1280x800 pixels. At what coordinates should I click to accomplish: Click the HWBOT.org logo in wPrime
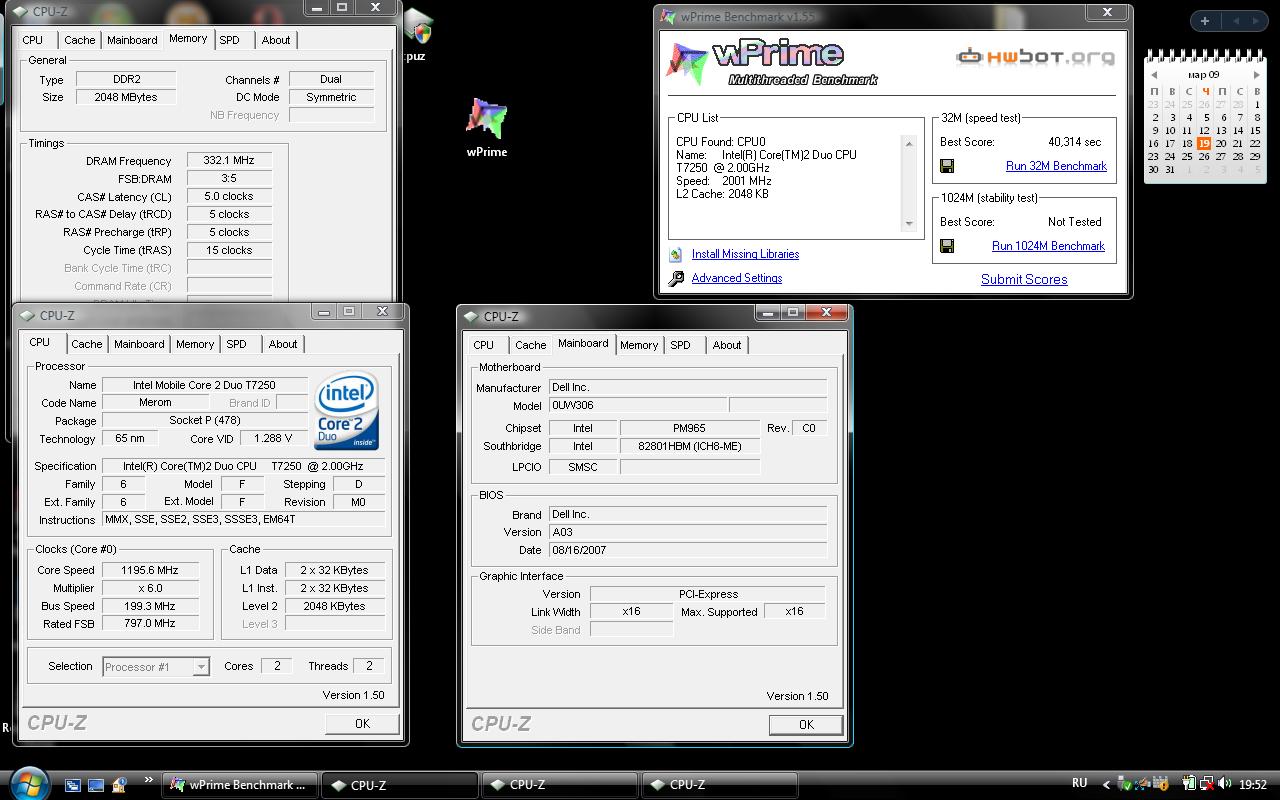coord(1035,57)
